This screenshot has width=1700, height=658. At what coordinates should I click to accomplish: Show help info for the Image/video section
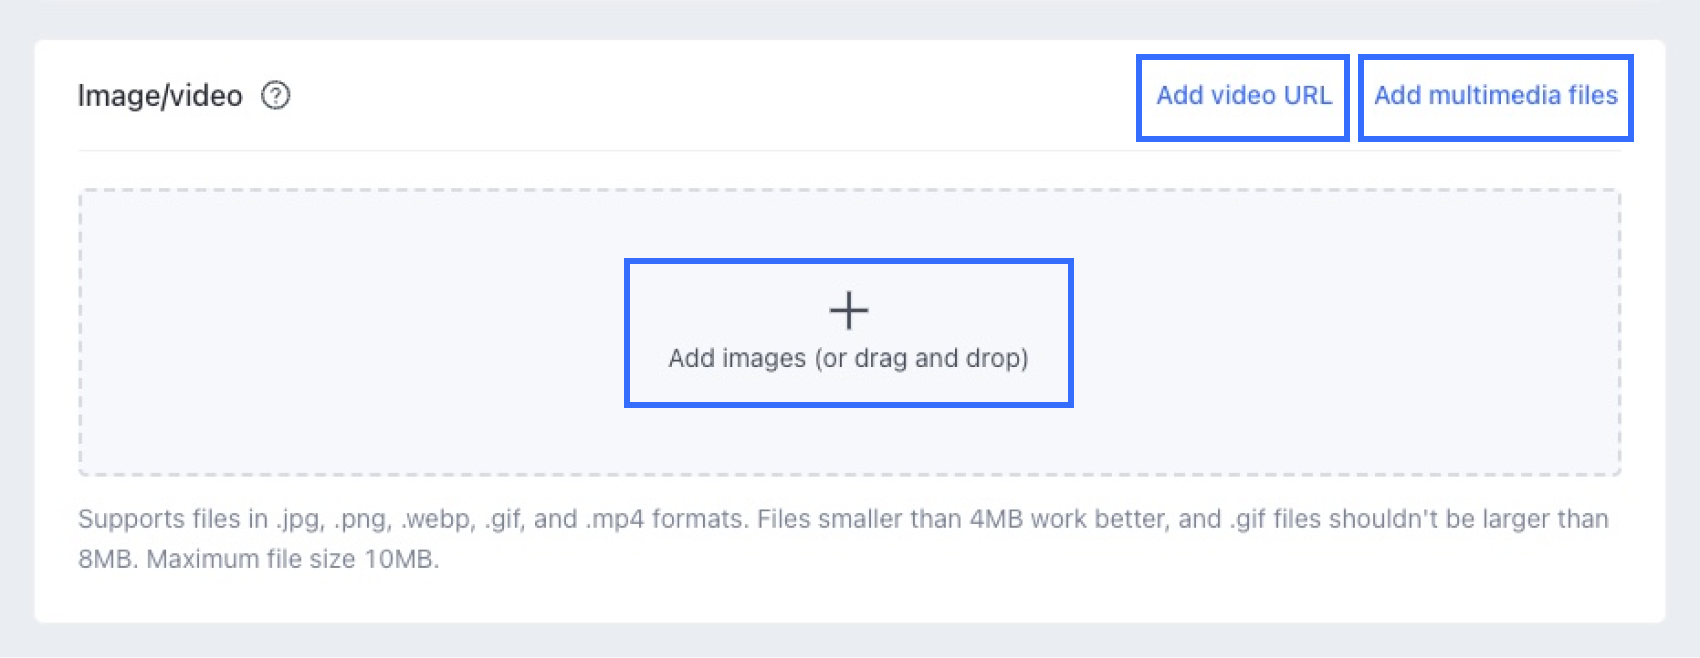click(x=275, y=96)
